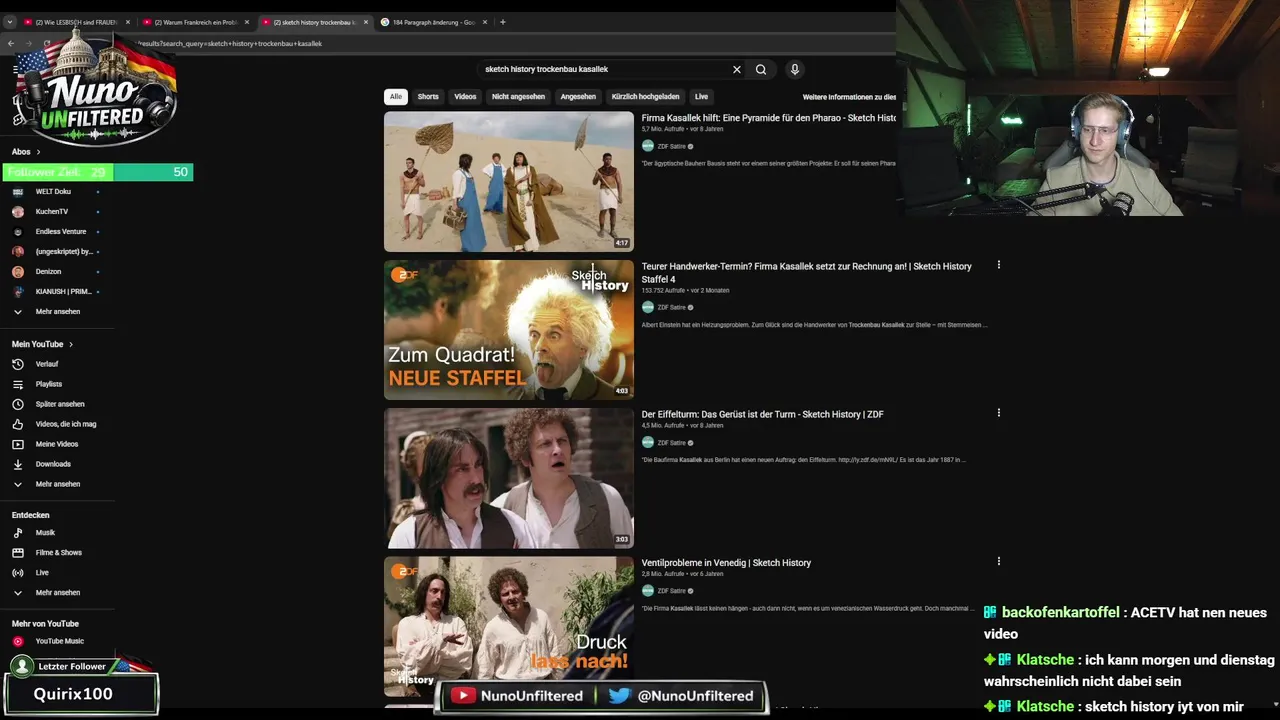1280x720 pixels.
Task: Open the Downloads arrow icon
Action: click(17, 464)
